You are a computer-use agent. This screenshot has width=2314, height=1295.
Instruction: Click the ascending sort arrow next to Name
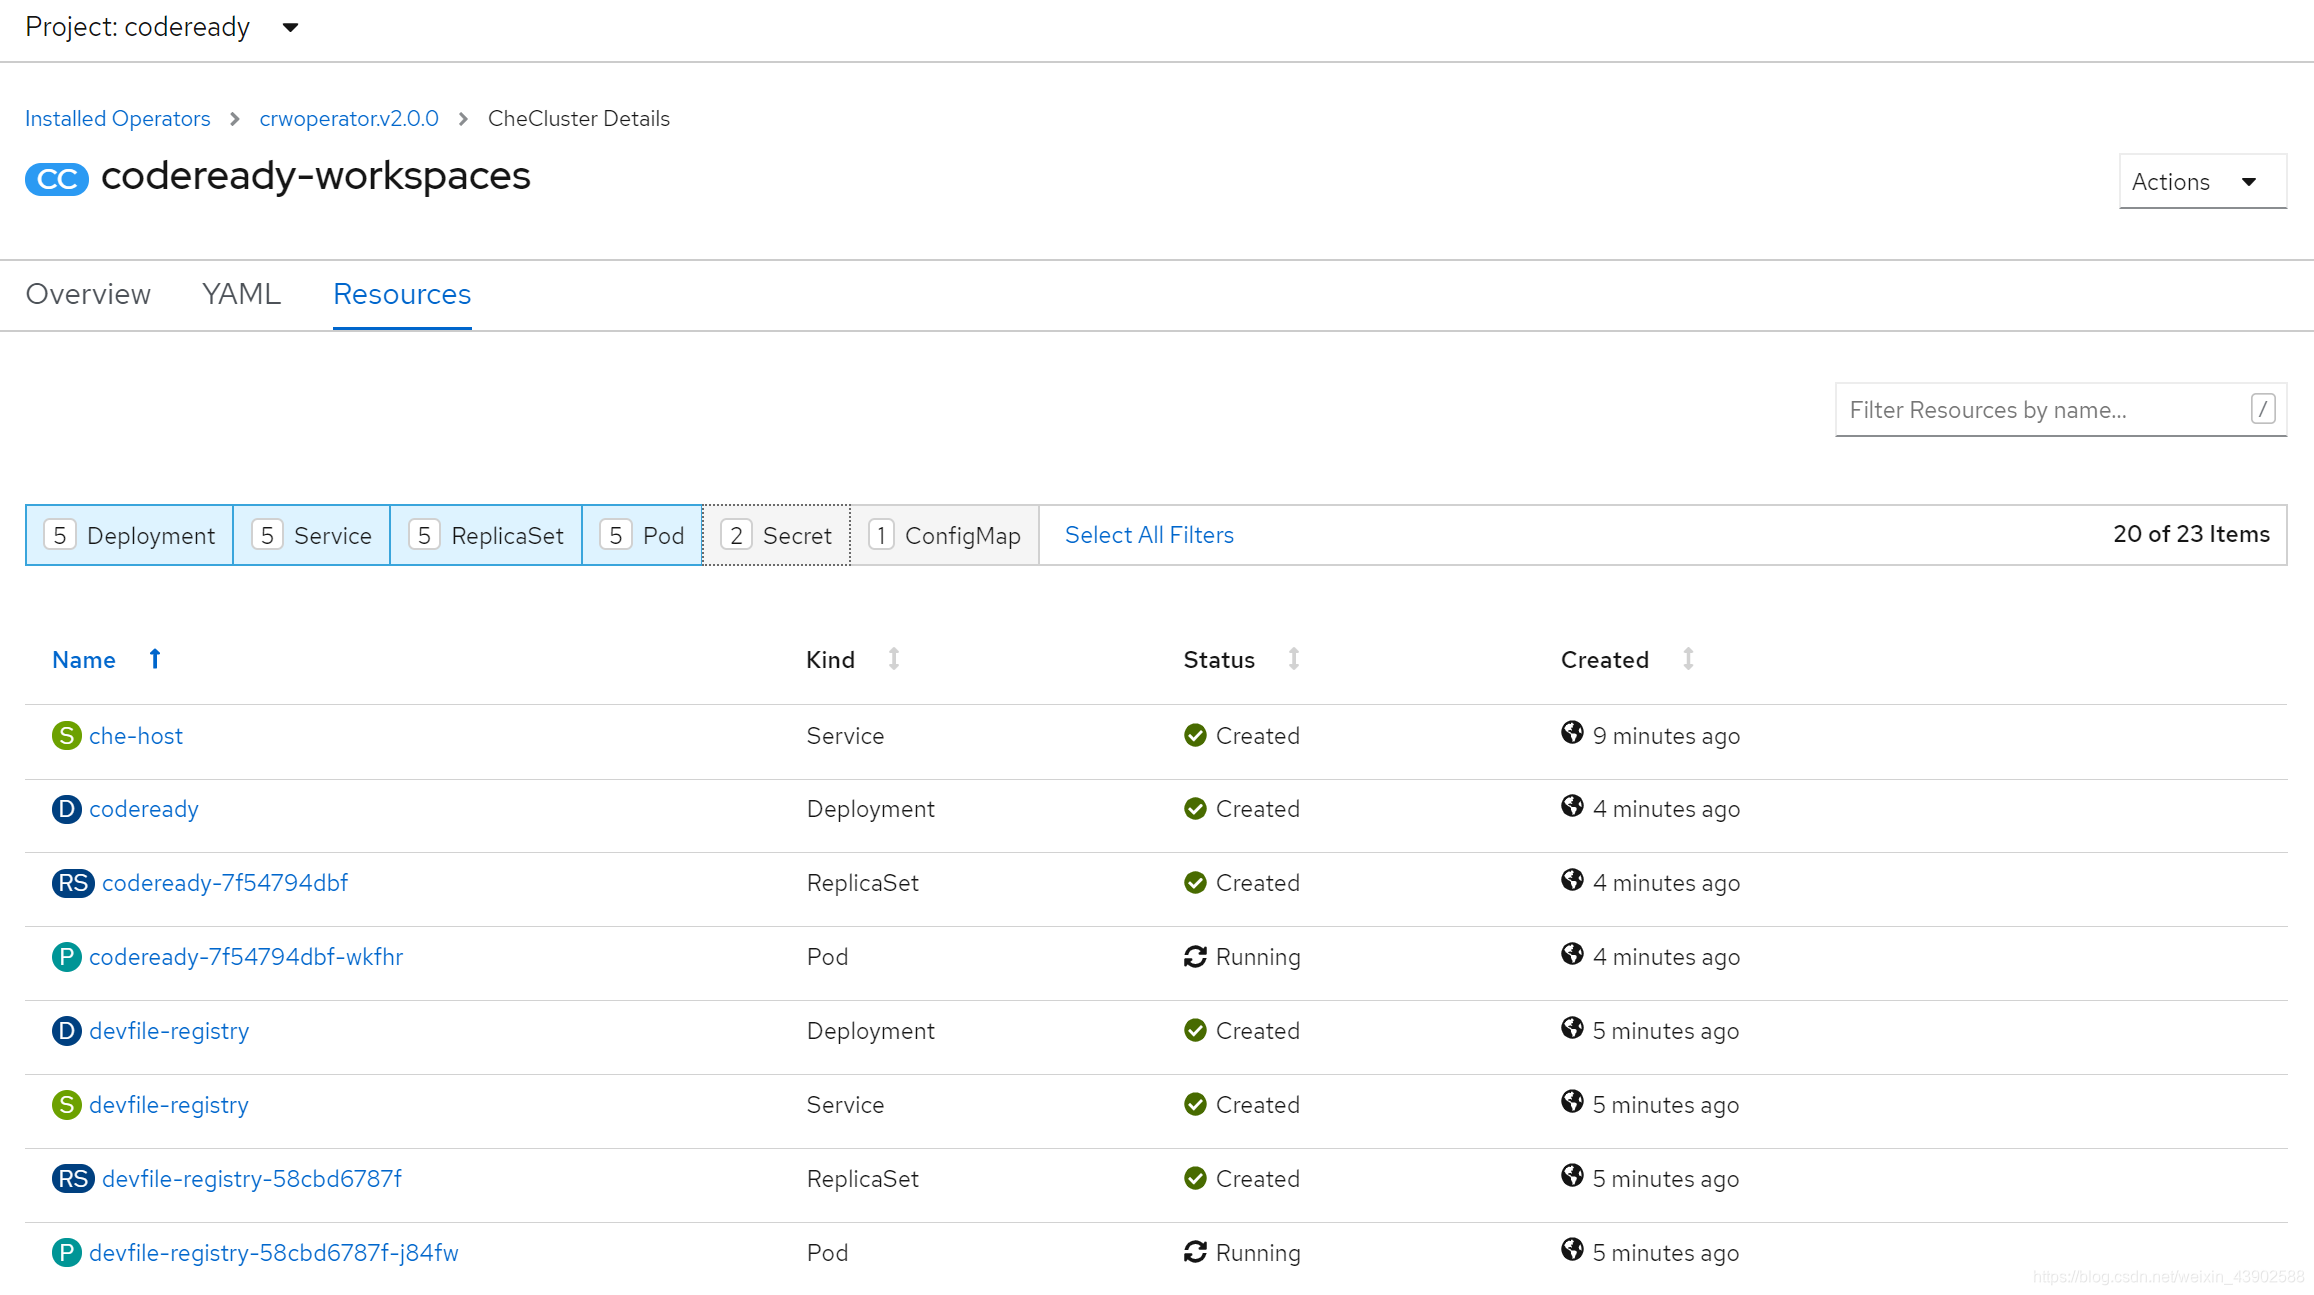point(155,659)
